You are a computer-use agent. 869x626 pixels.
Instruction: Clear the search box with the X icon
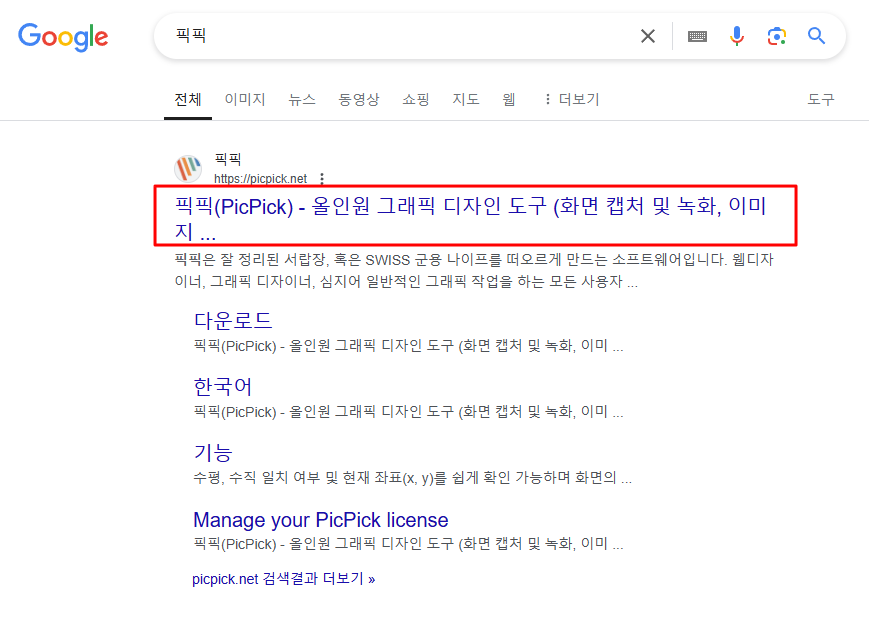tap(647, 37)
